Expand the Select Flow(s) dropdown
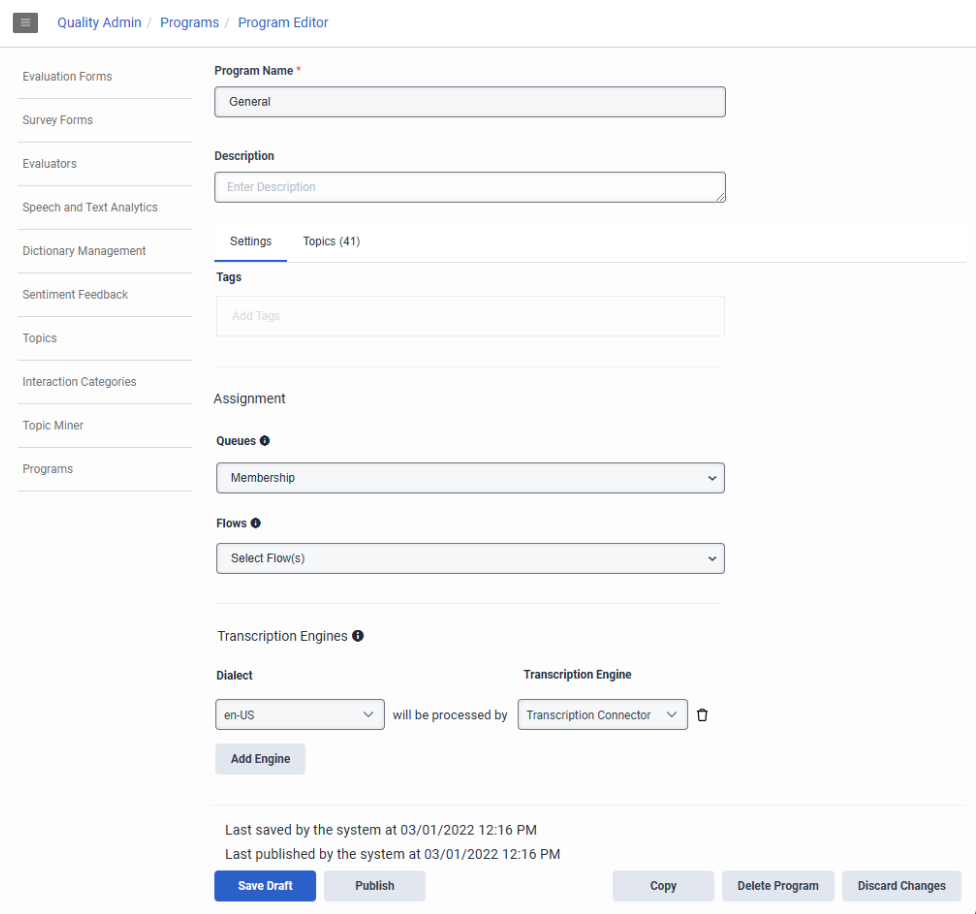The width and height of the screenshot is (976, 914). pyautogui.click(x=470, y=558)
